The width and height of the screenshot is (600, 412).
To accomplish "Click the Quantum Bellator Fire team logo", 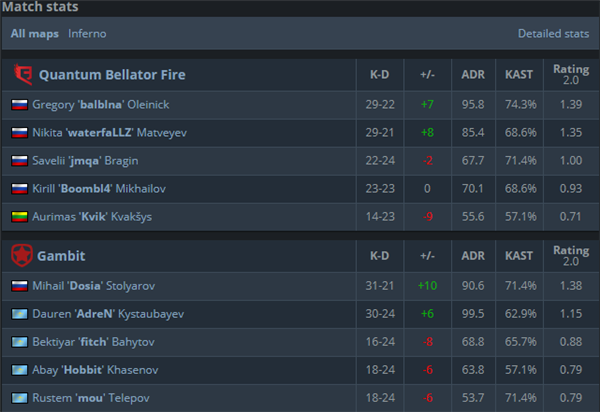I will pyautogui.click(x=23, y=75).
